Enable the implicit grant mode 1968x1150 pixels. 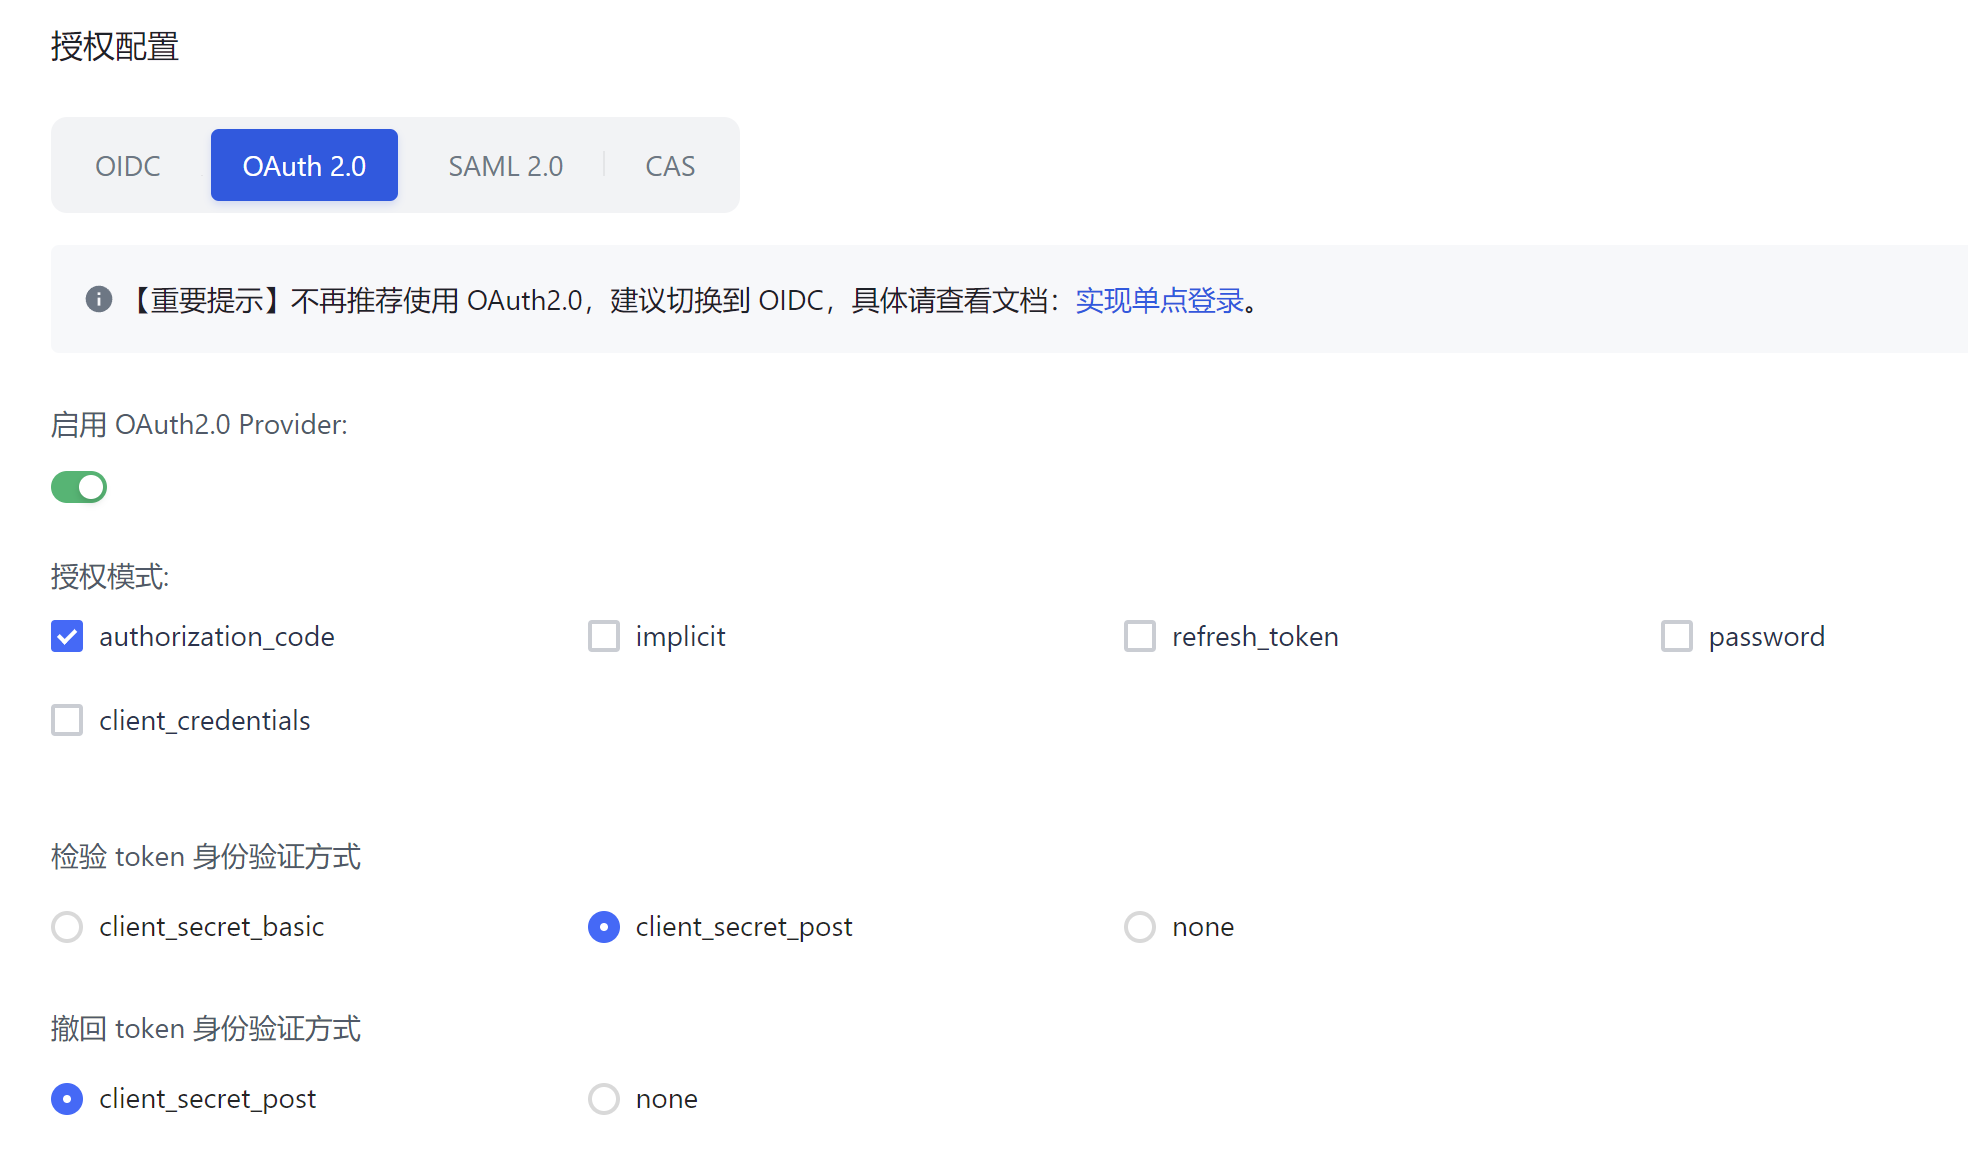click(x=604, y=636)
